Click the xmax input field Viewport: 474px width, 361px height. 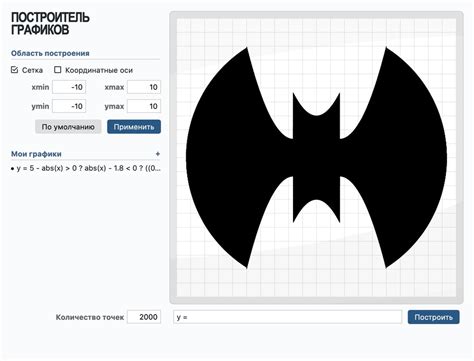pyautogui.click(x=144, y=87)
